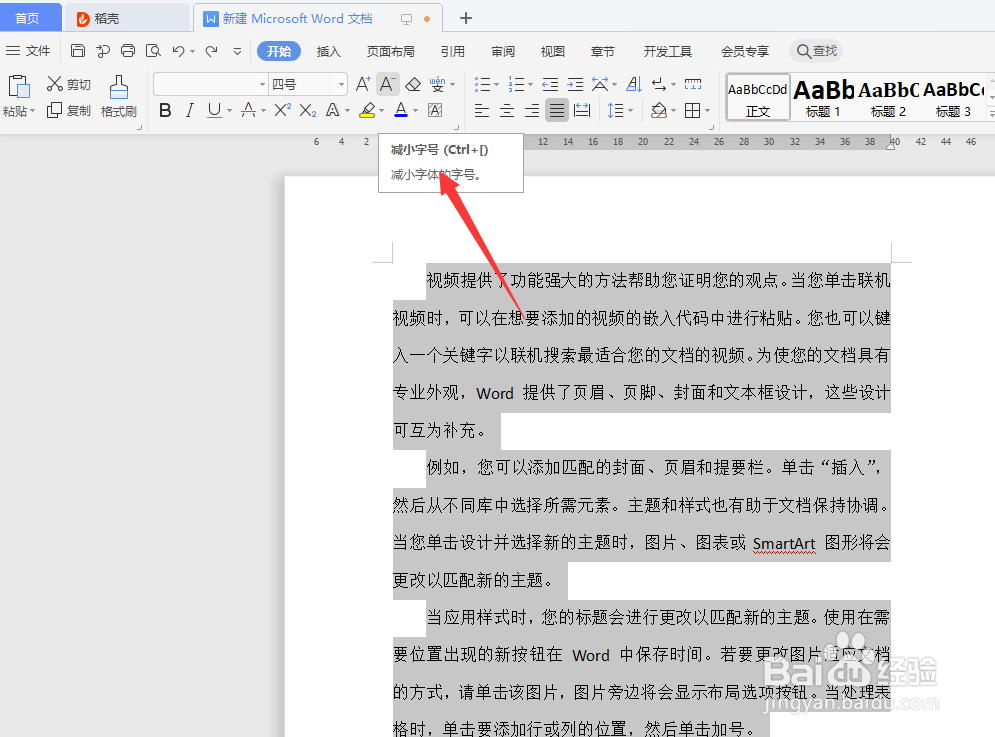Set justified text alignment
The width and height of the screenshot is (995, 737).
coord(557,110)
